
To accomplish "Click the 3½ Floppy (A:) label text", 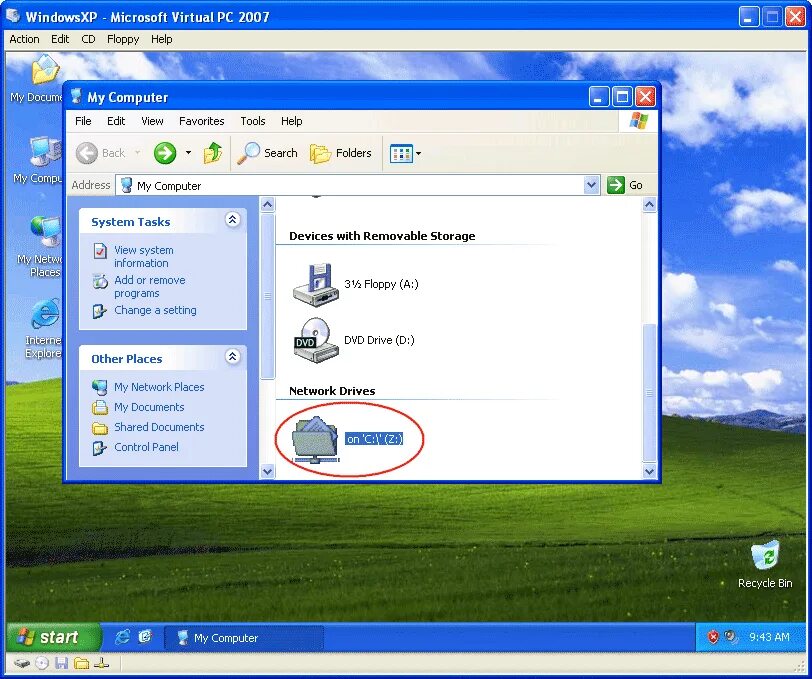I will (382, 284).
